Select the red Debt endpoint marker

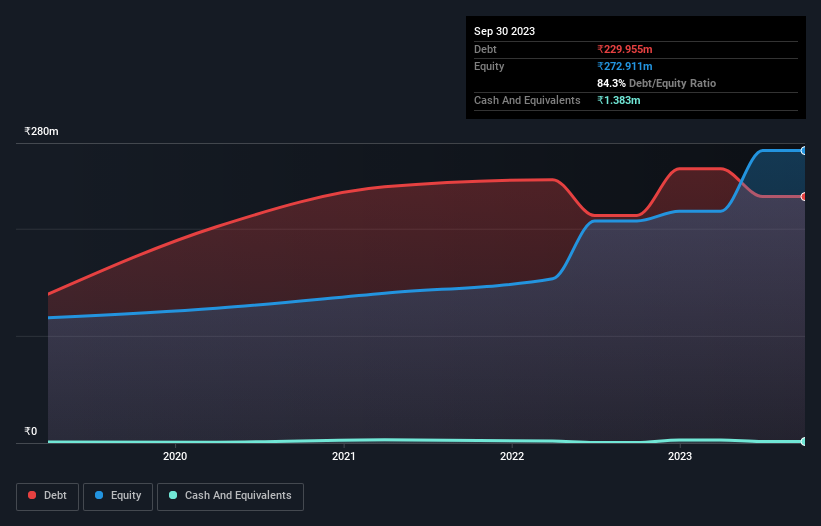point(804,197)
